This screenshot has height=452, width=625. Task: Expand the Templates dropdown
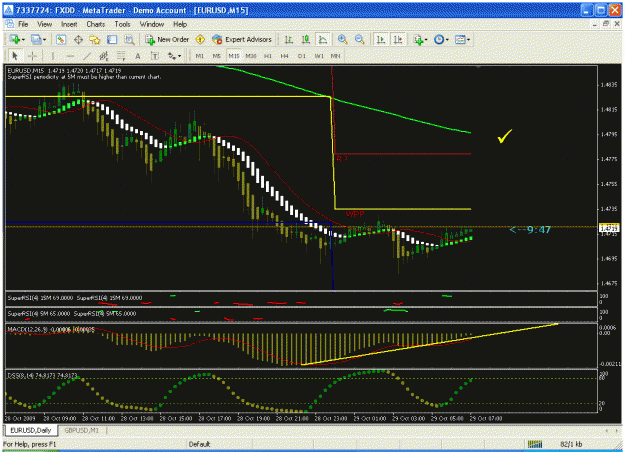(468, 39)
